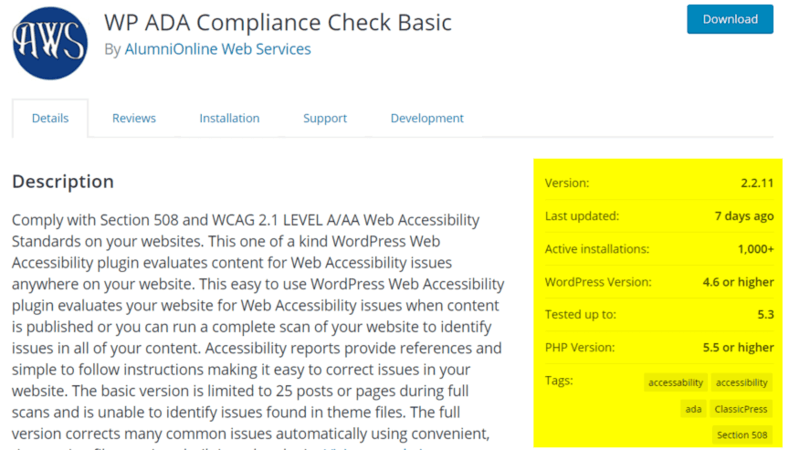This screenshot has width=789, height=450.
Task: Click the '5.5 or higher' PHP version value
Action: (738, 347)
